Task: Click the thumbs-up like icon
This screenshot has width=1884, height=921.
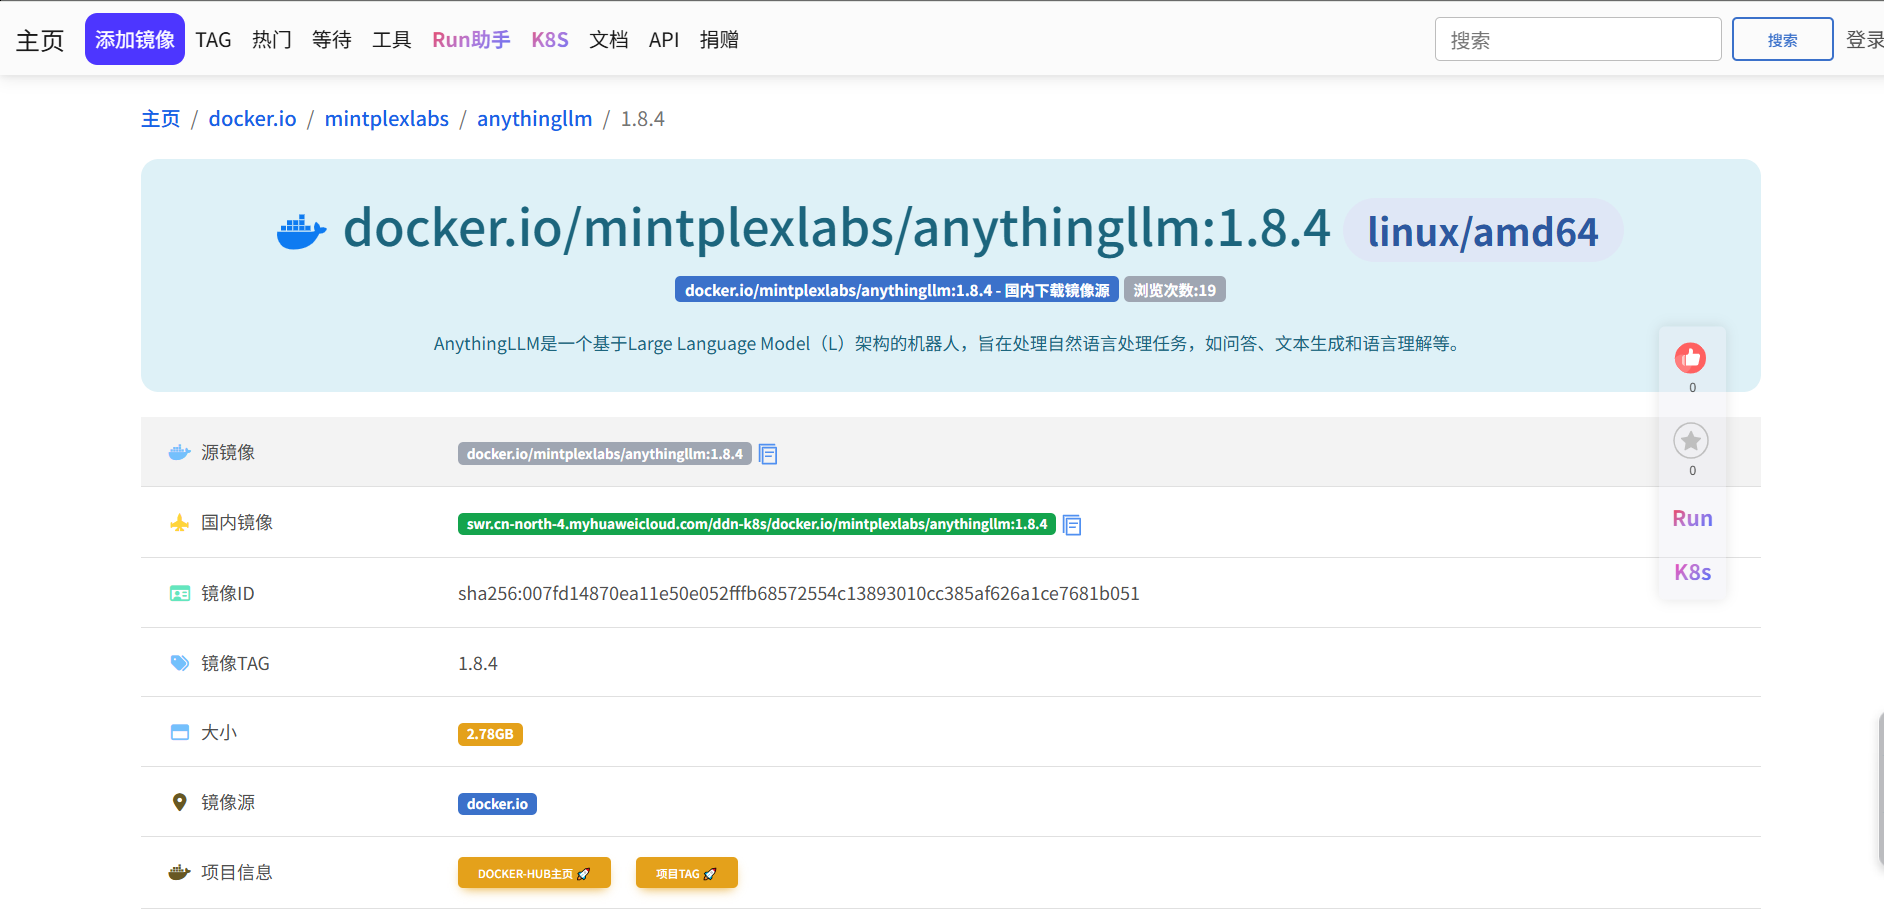Action: [1690, 358]
